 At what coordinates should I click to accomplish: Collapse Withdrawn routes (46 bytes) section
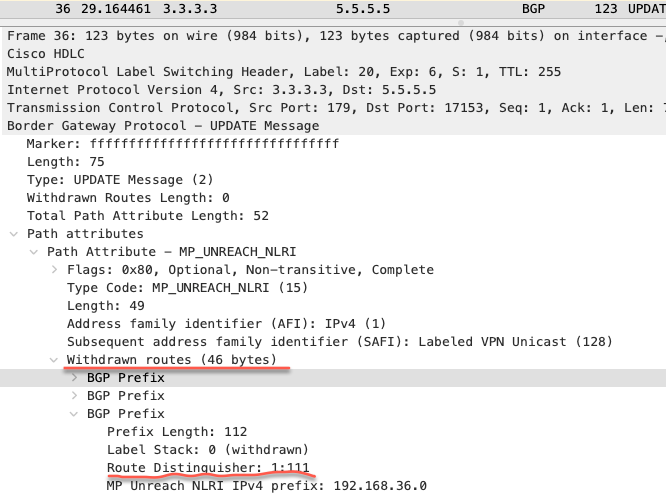pyautogui.click(x=54, y=360)
